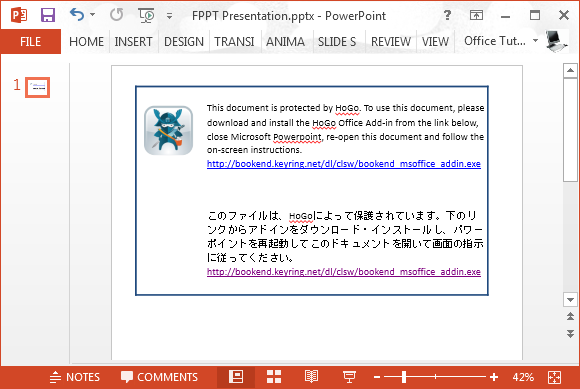Start slideshow from the beginning icon
The image size is (580, 389).
[x=146, y=16]
